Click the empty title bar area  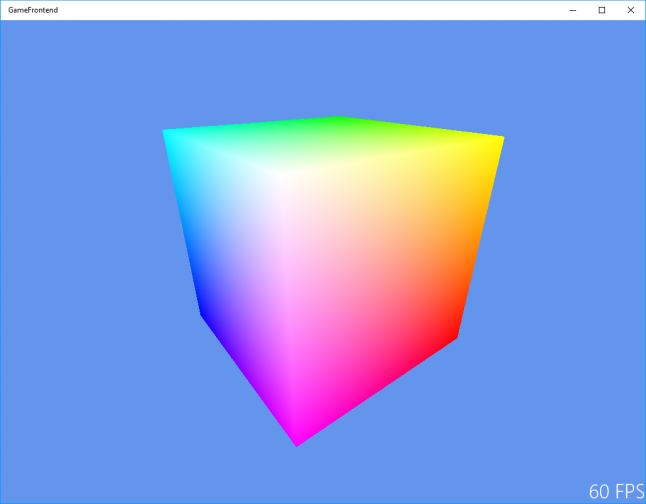point(300,10)
